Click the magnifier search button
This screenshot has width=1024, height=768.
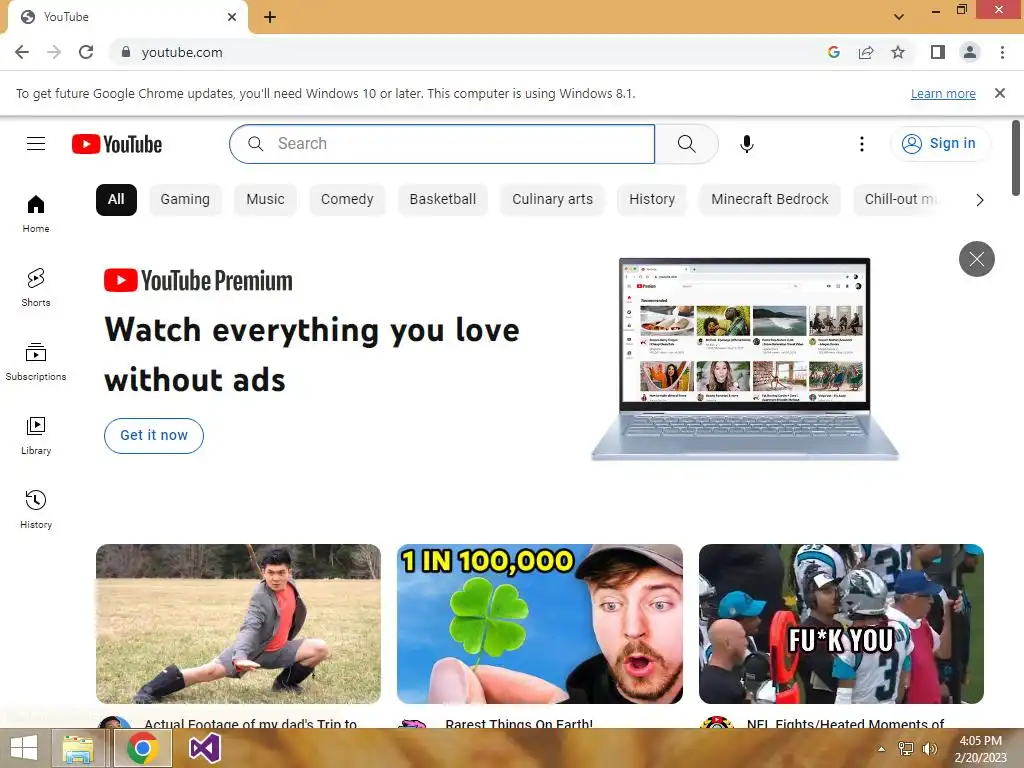tap(686, 144)
